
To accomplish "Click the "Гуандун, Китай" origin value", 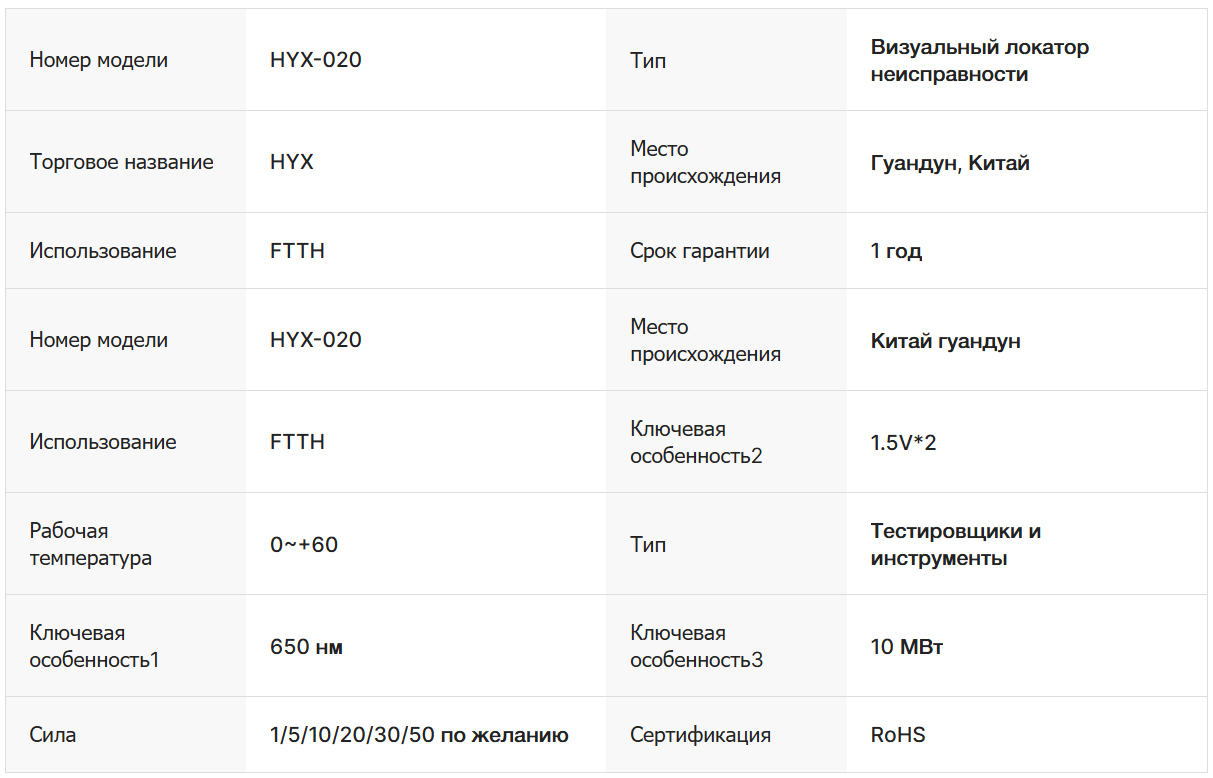I will coord(949,163).
